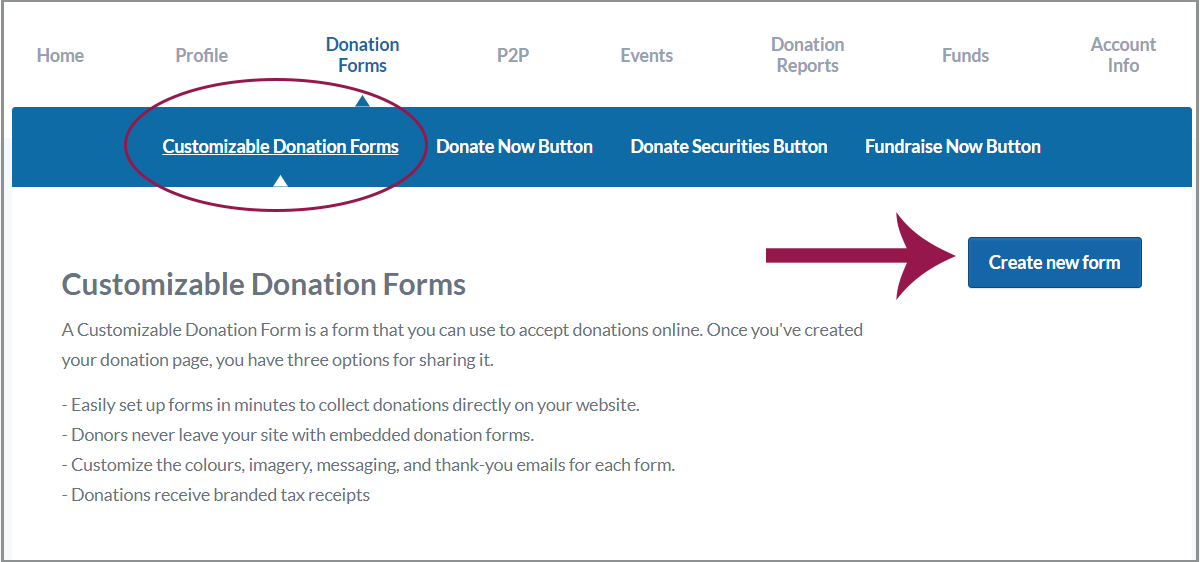The width and height of the screenshot is (1200, 562).
Task: Click the Customizable Donation Forms submenu link
Action: [x=280, y=147]
